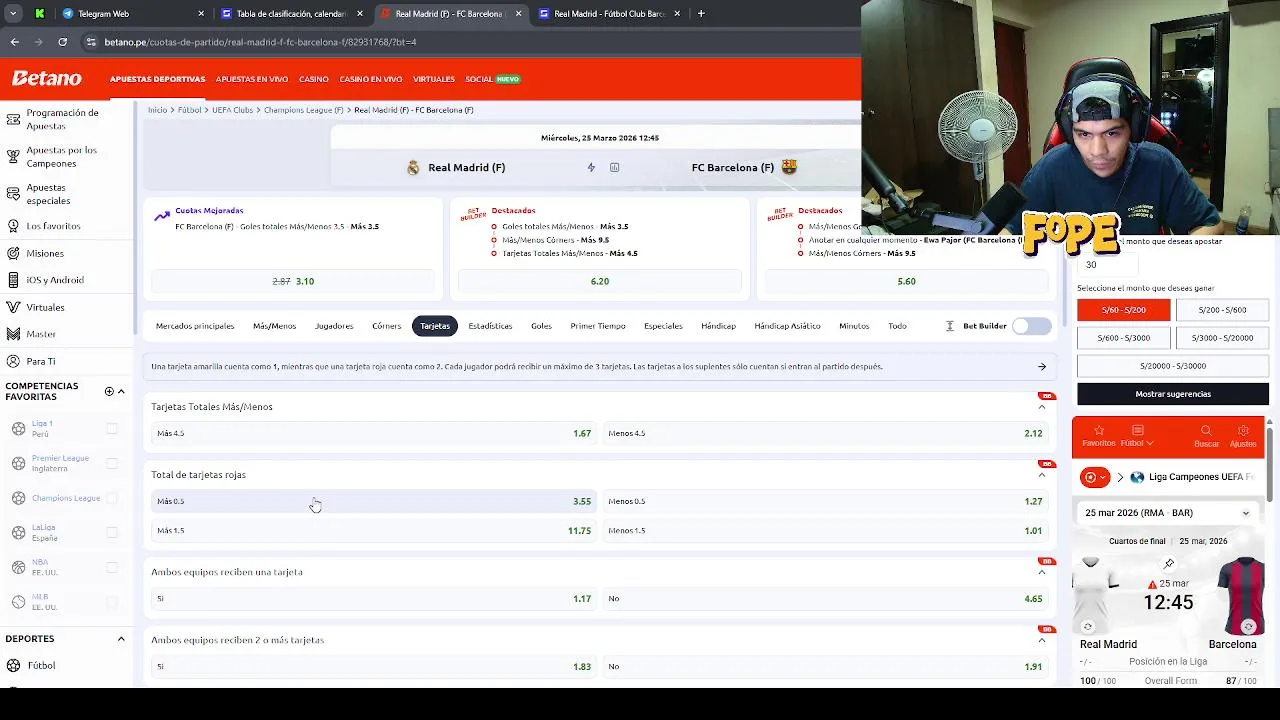Check the LaLiga España checkbox
This screenshot has height=720, width=1280.
click(112, 533)
